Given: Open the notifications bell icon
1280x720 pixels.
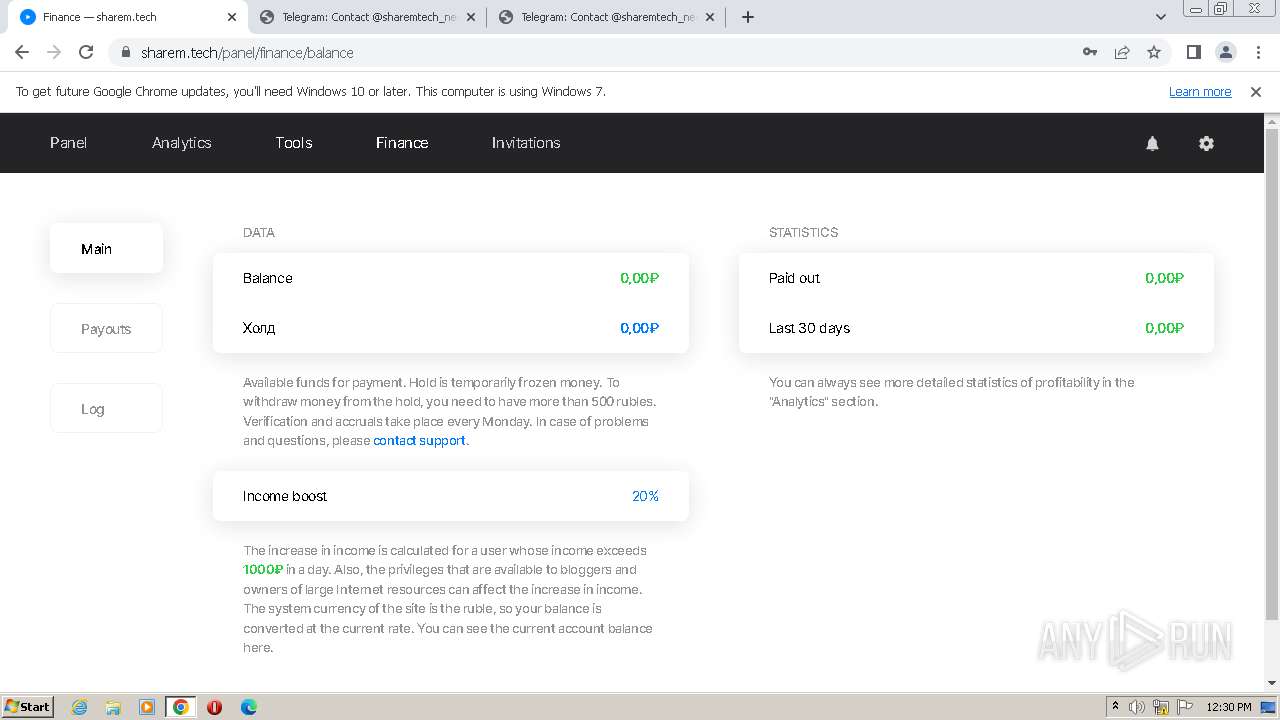Looking at the screenshot, I should [1152, 143].
